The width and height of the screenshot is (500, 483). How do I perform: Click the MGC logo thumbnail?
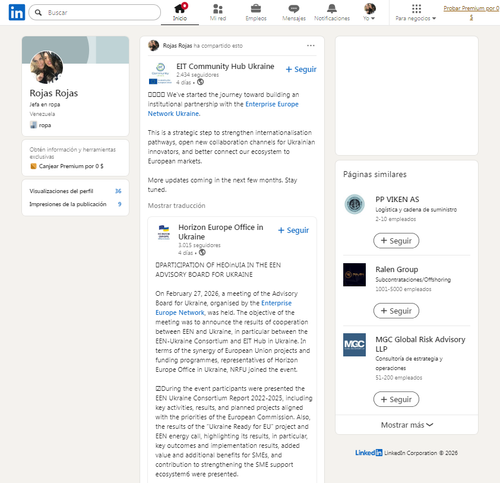[354, 345]
